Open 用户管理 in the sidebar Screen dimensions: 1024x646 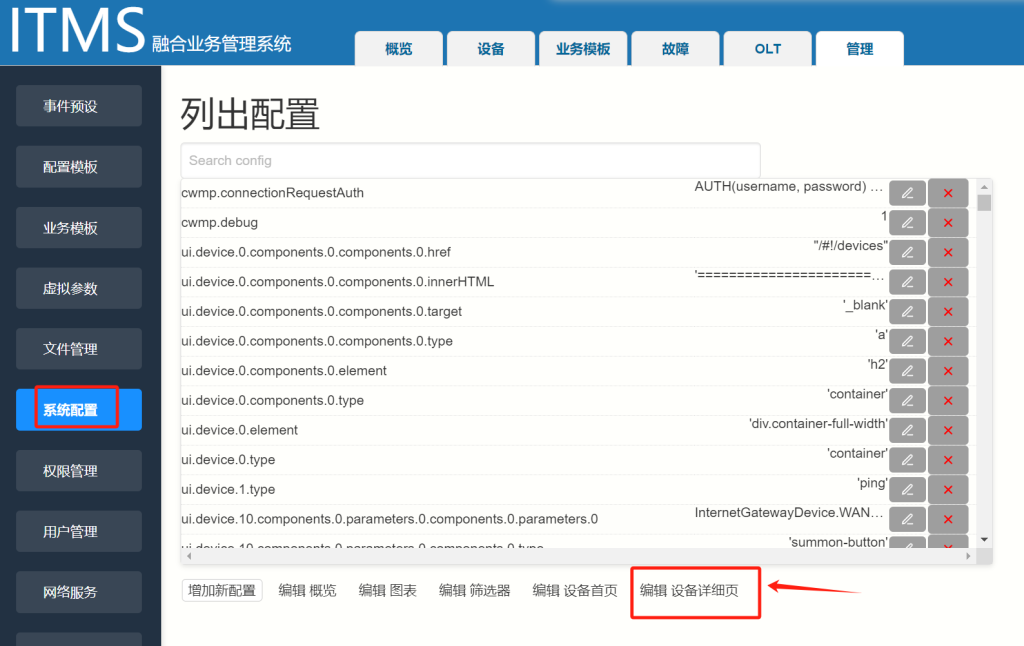(79, 531)
